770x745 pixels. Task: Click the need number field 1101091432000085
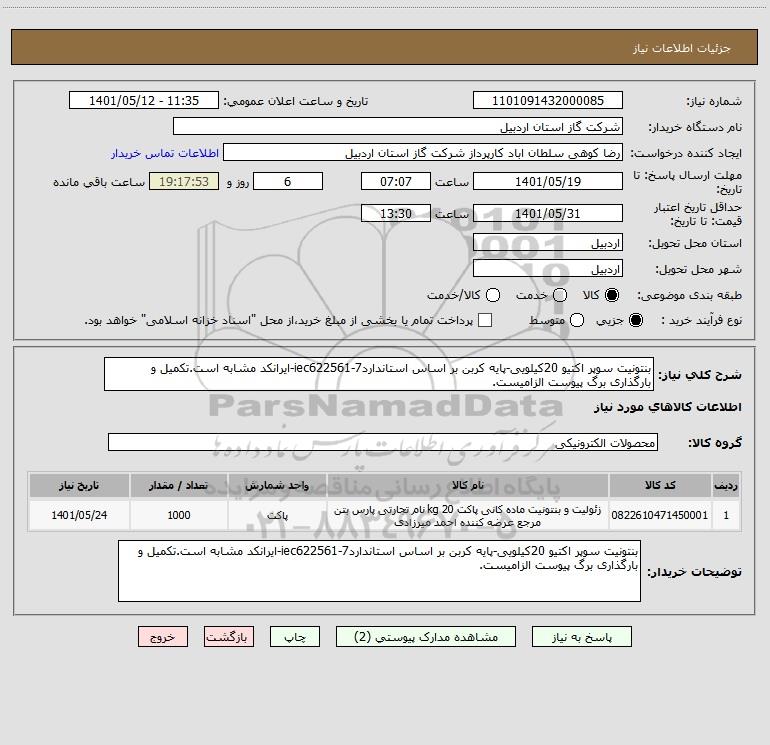pos(548,101)
